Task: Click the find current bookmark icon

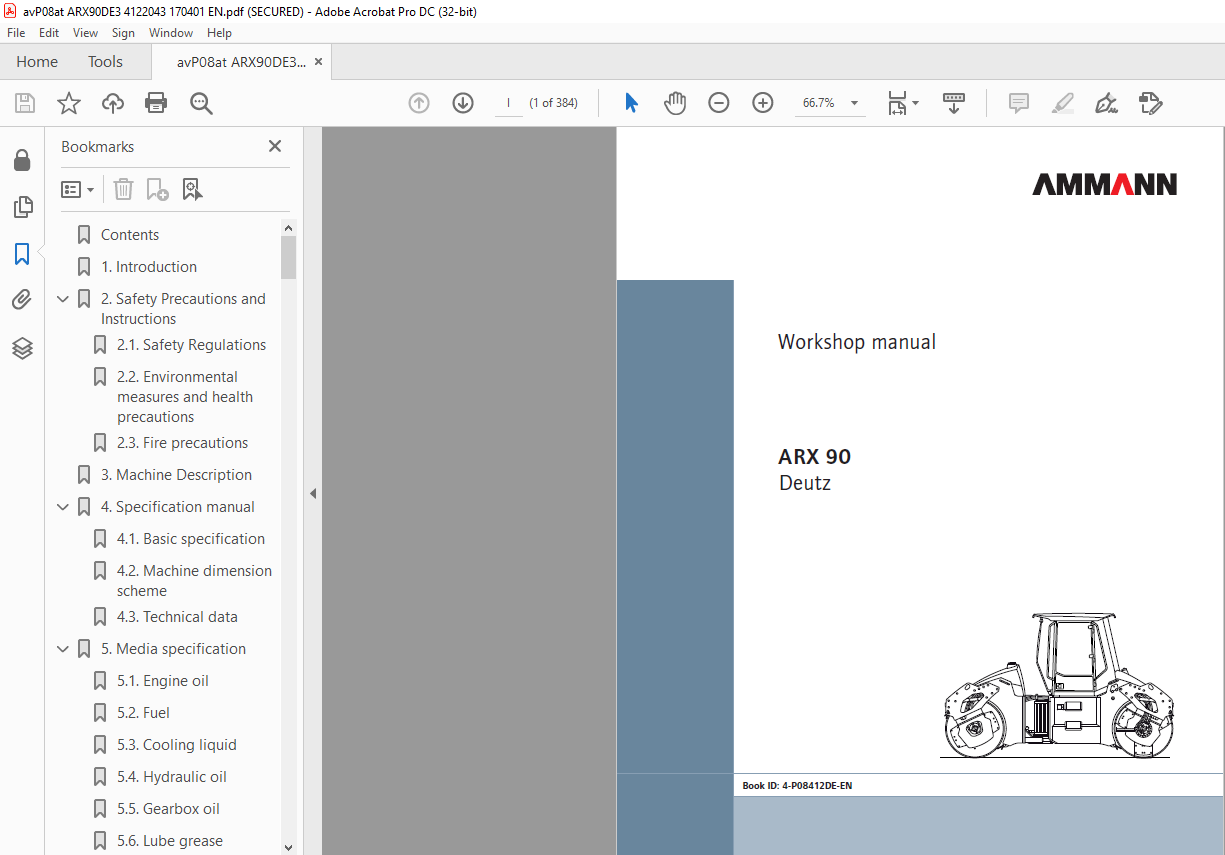Action: pyautogui.click(x=192, y=189)
